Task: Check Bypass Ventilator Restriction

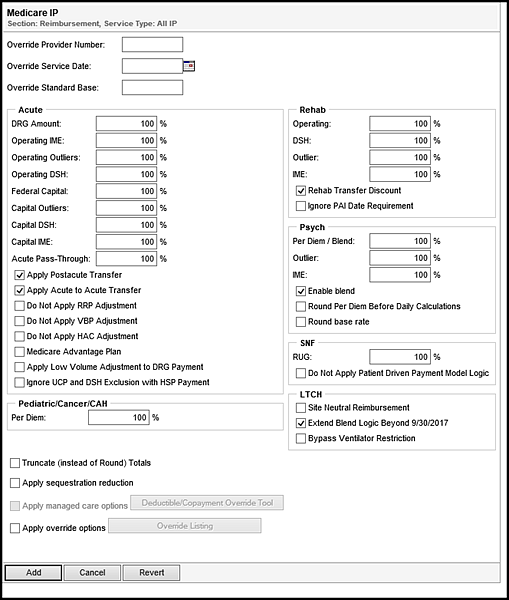Action: click(x=301, y=438)
